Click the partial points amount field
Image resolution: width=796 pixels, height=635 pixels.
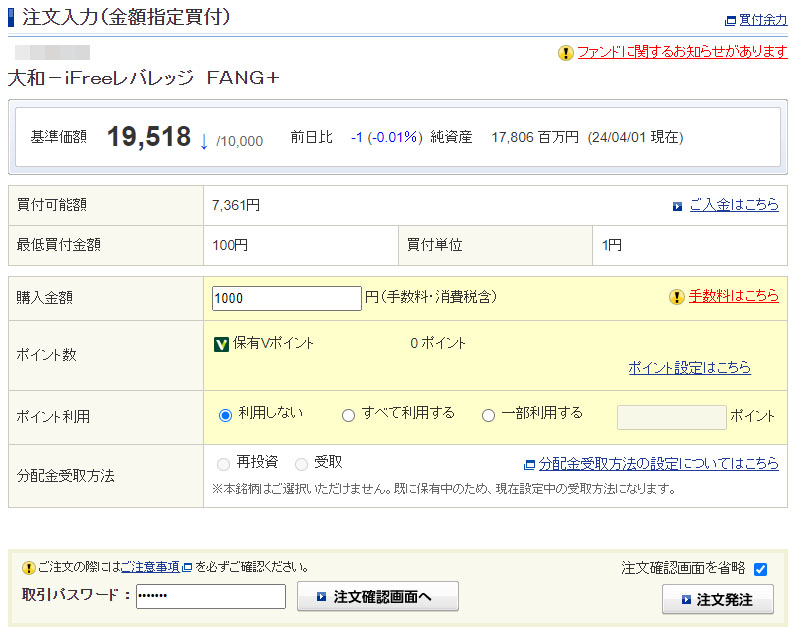click(671, 417)
